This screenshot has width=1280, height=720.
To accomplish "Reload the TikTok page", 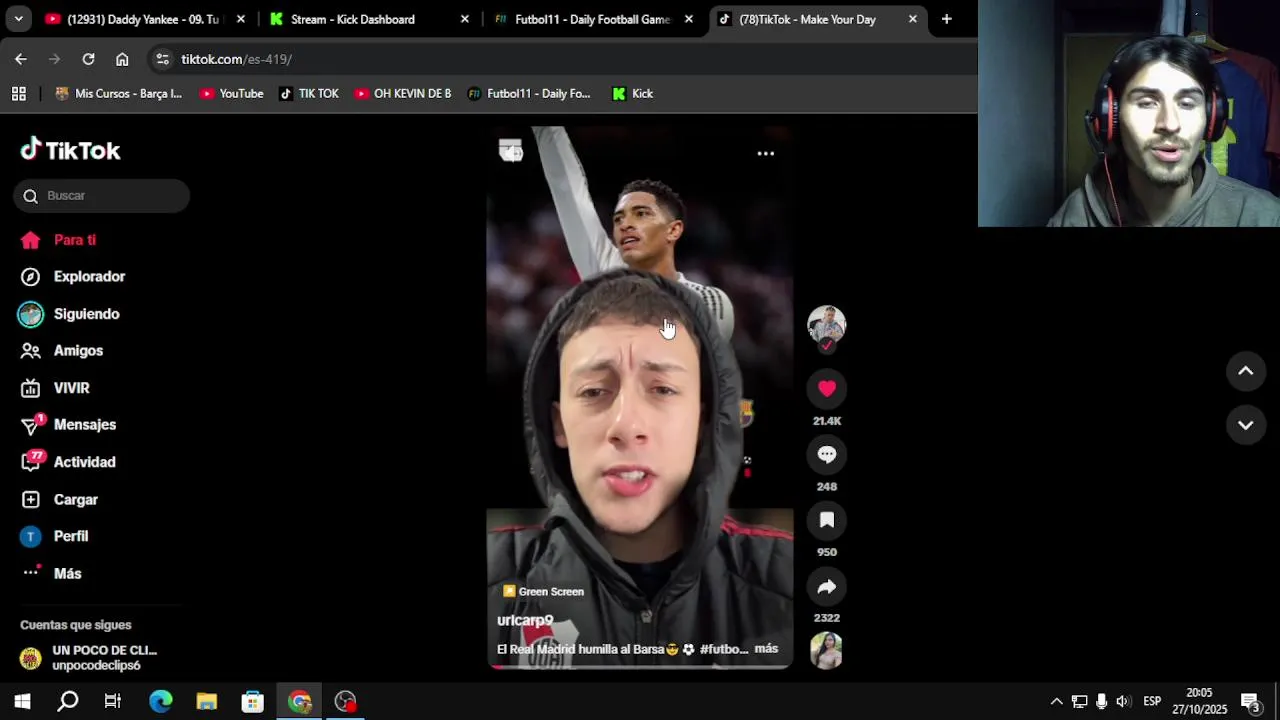I will coord(88,59).
